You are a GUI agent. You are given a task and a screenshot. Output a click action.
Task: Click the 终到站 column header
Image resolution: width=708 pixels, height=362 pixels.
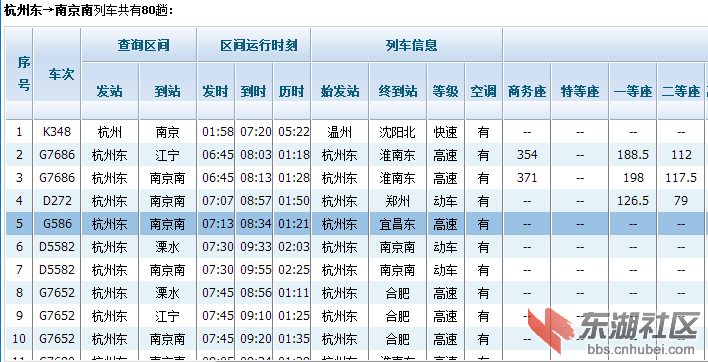coord(398,91)
